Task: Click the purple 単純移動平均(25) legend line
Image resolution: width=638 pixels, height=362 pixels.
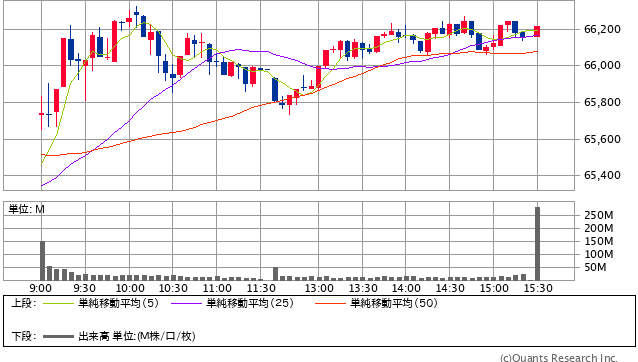Action: point(186,303)
